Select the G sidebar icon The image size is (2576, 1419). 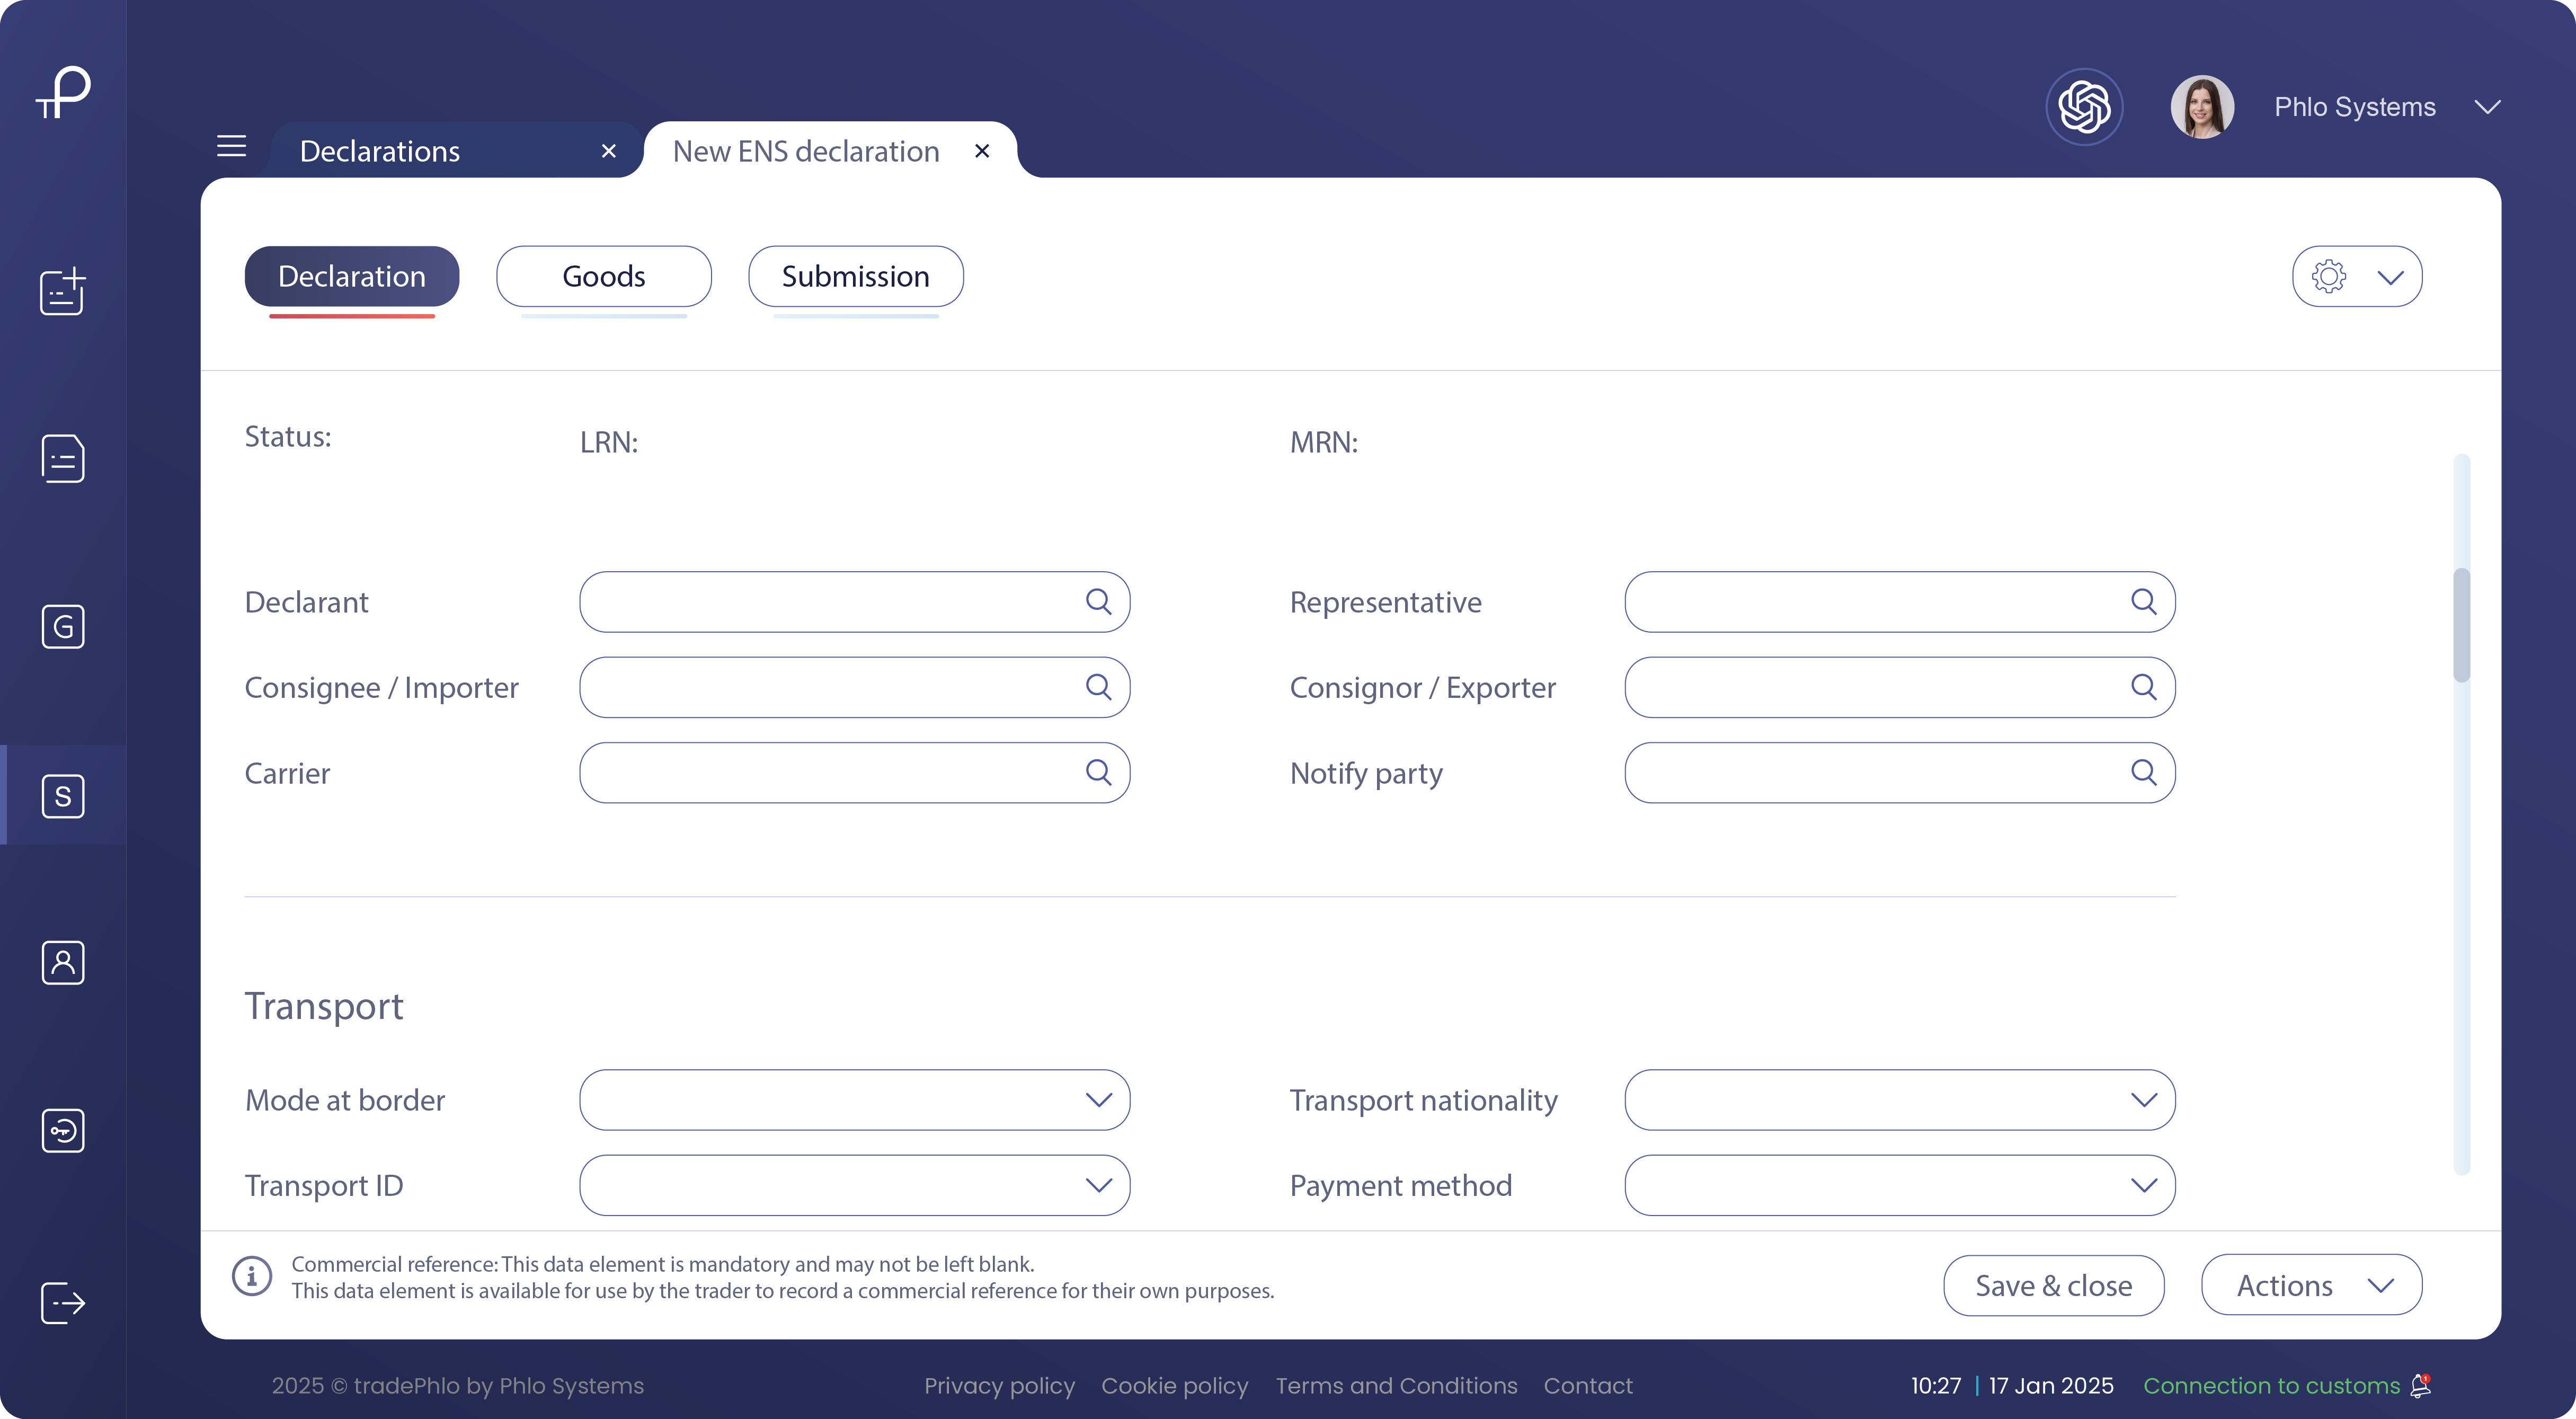tap(63, 627)
